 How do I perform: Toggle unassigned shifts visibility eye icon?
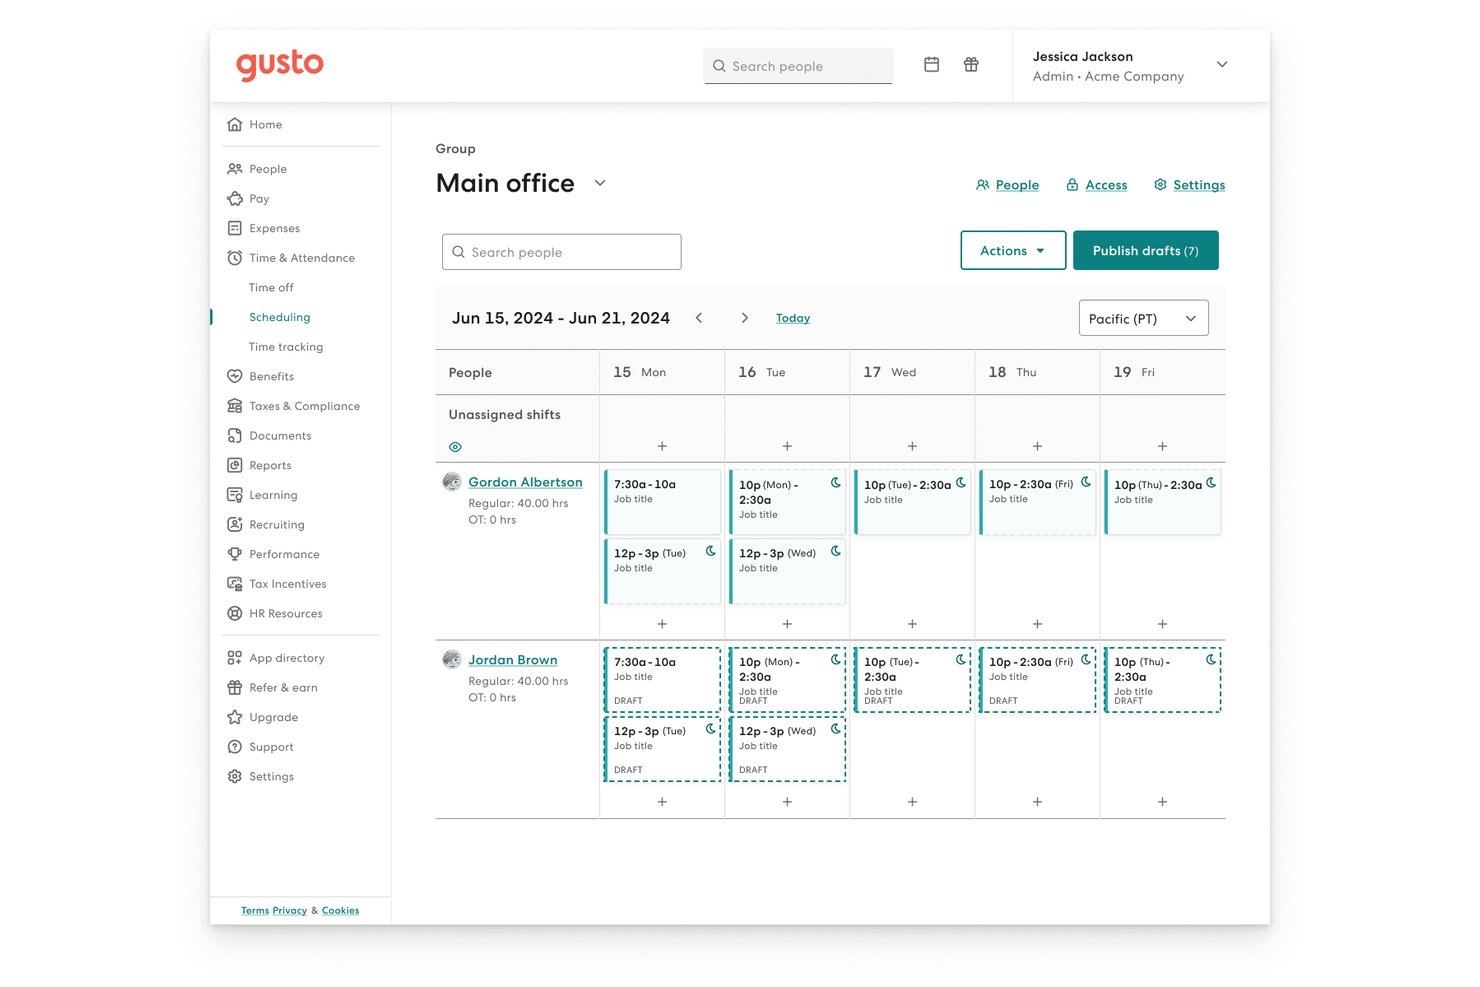pyautogui.click(x=455, y=447)
